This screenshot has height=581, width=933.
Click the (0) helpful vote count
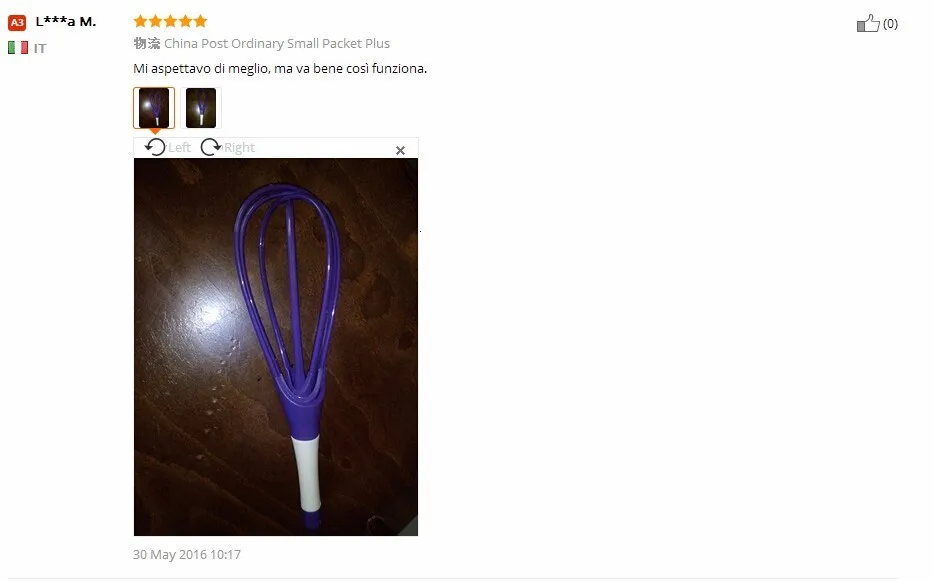pyautogui.click(x=890, y=24)
